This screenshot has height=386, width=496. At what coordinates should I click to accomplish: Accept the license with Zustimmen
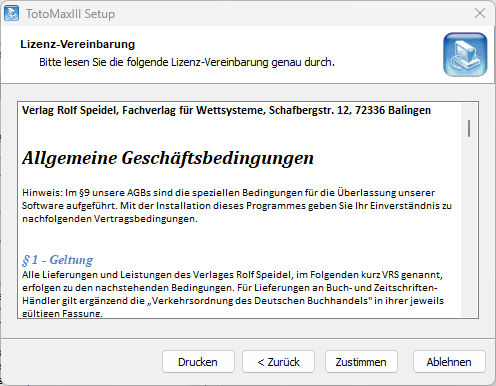coord(361,362)
